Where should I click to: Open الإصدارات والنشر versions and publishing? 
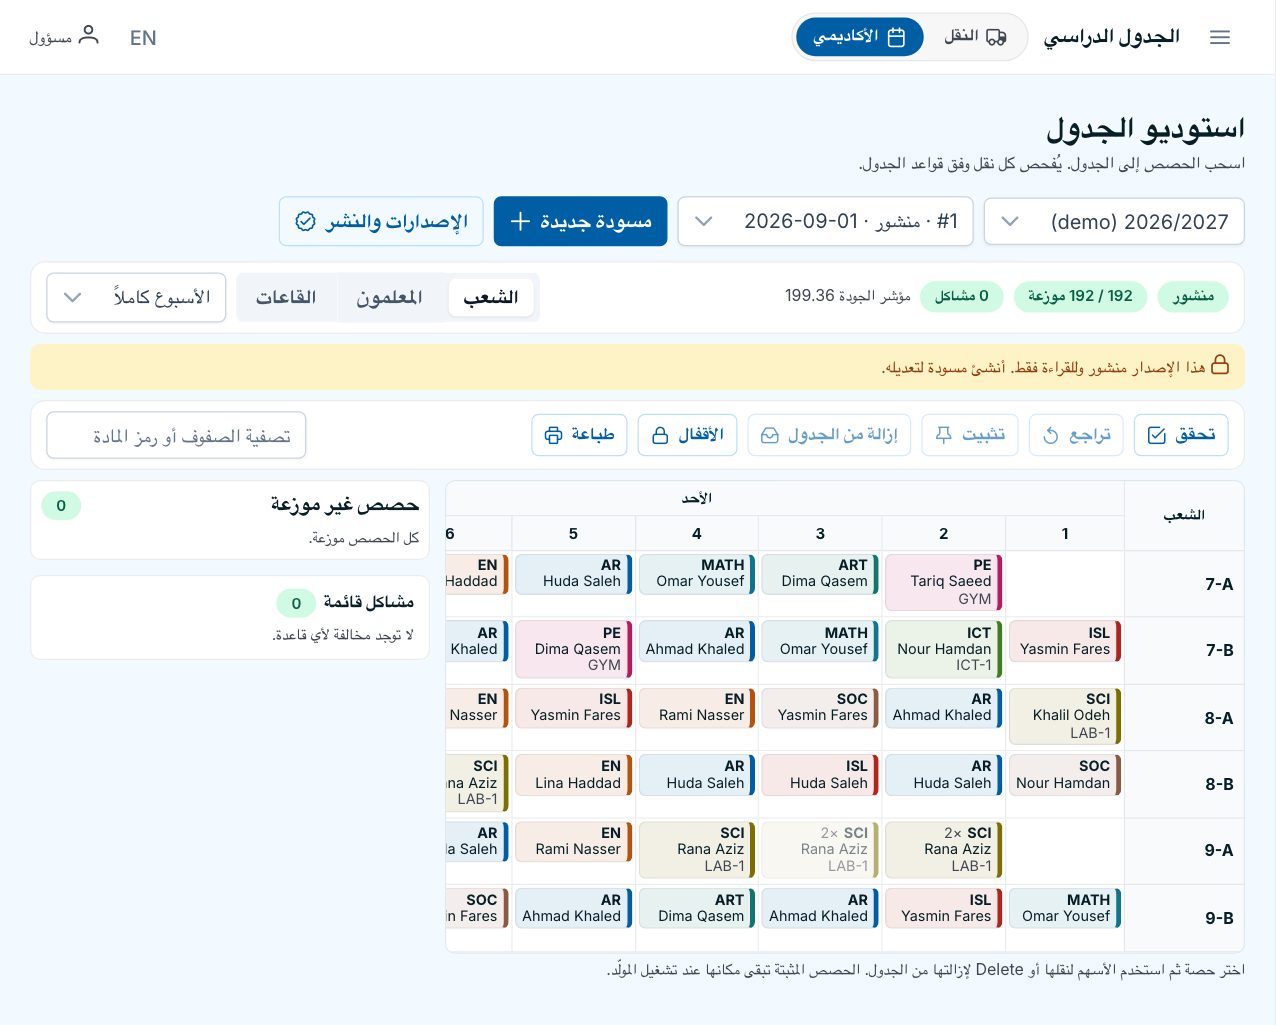(381, 221)
